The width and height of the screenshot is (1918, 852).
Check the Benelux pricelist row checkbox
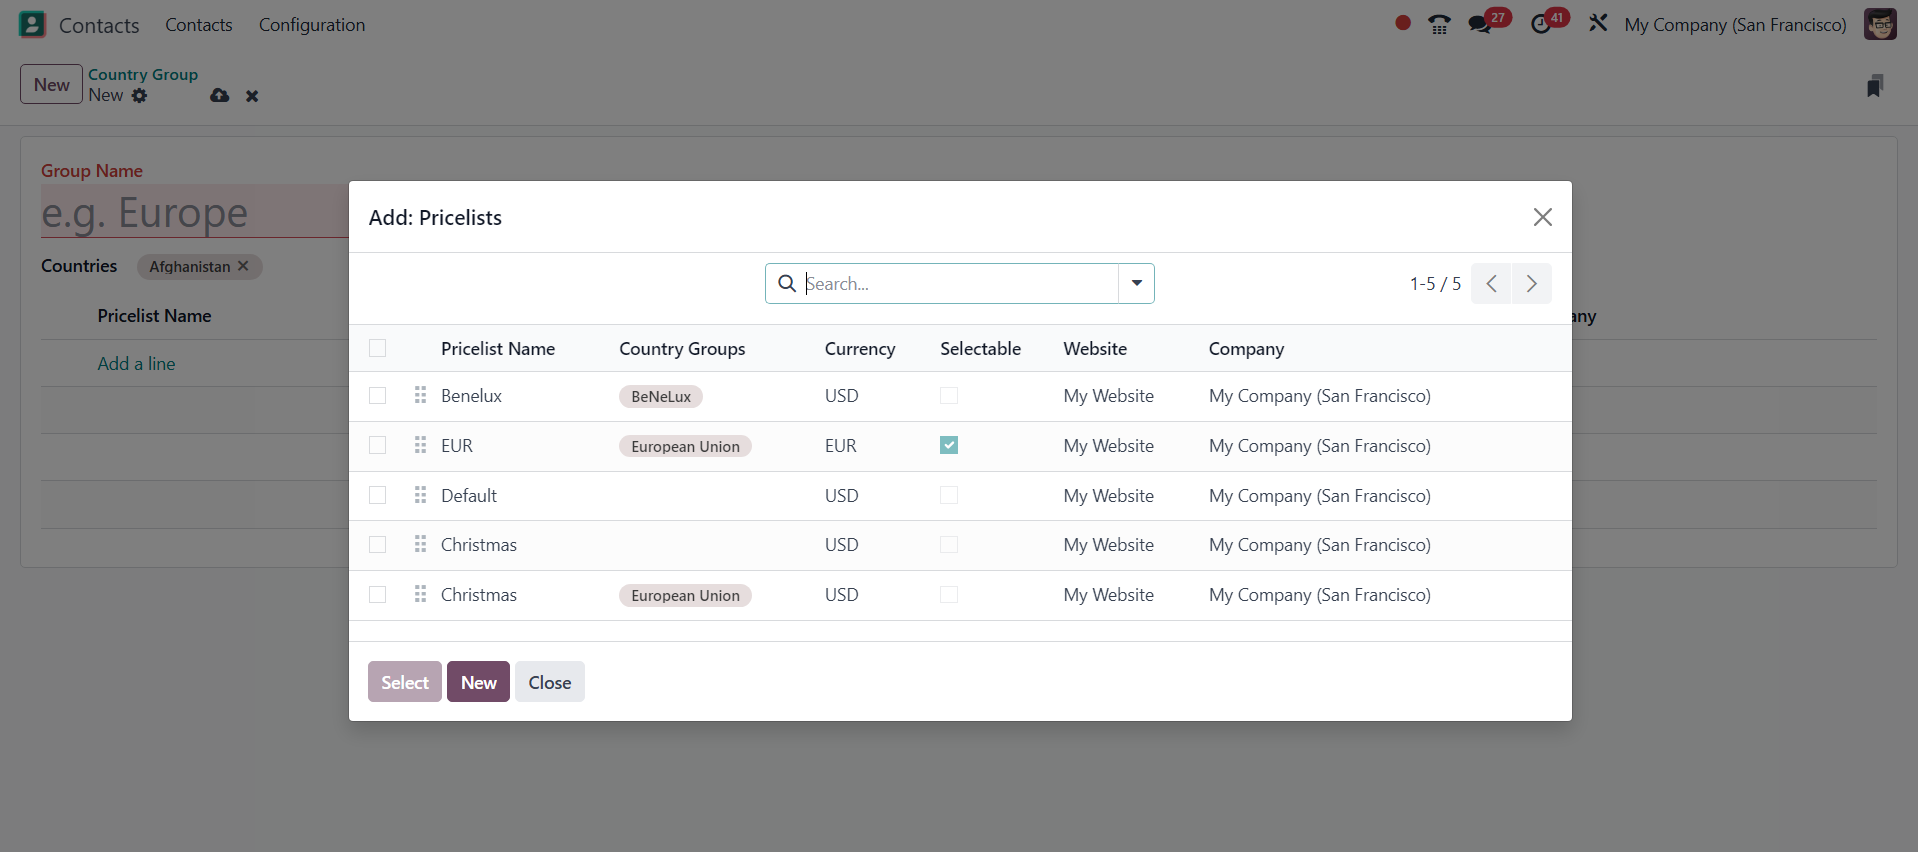click(377, 396)
